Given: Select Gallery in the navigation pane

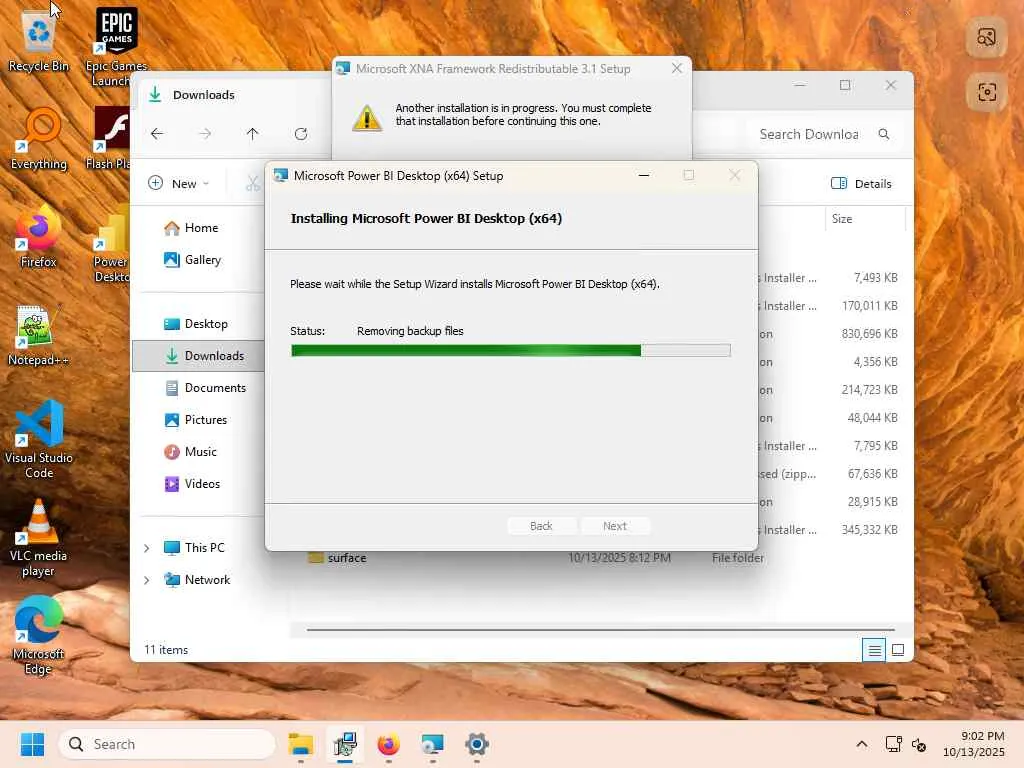Looking at the screenshot, I should point(202,260).
